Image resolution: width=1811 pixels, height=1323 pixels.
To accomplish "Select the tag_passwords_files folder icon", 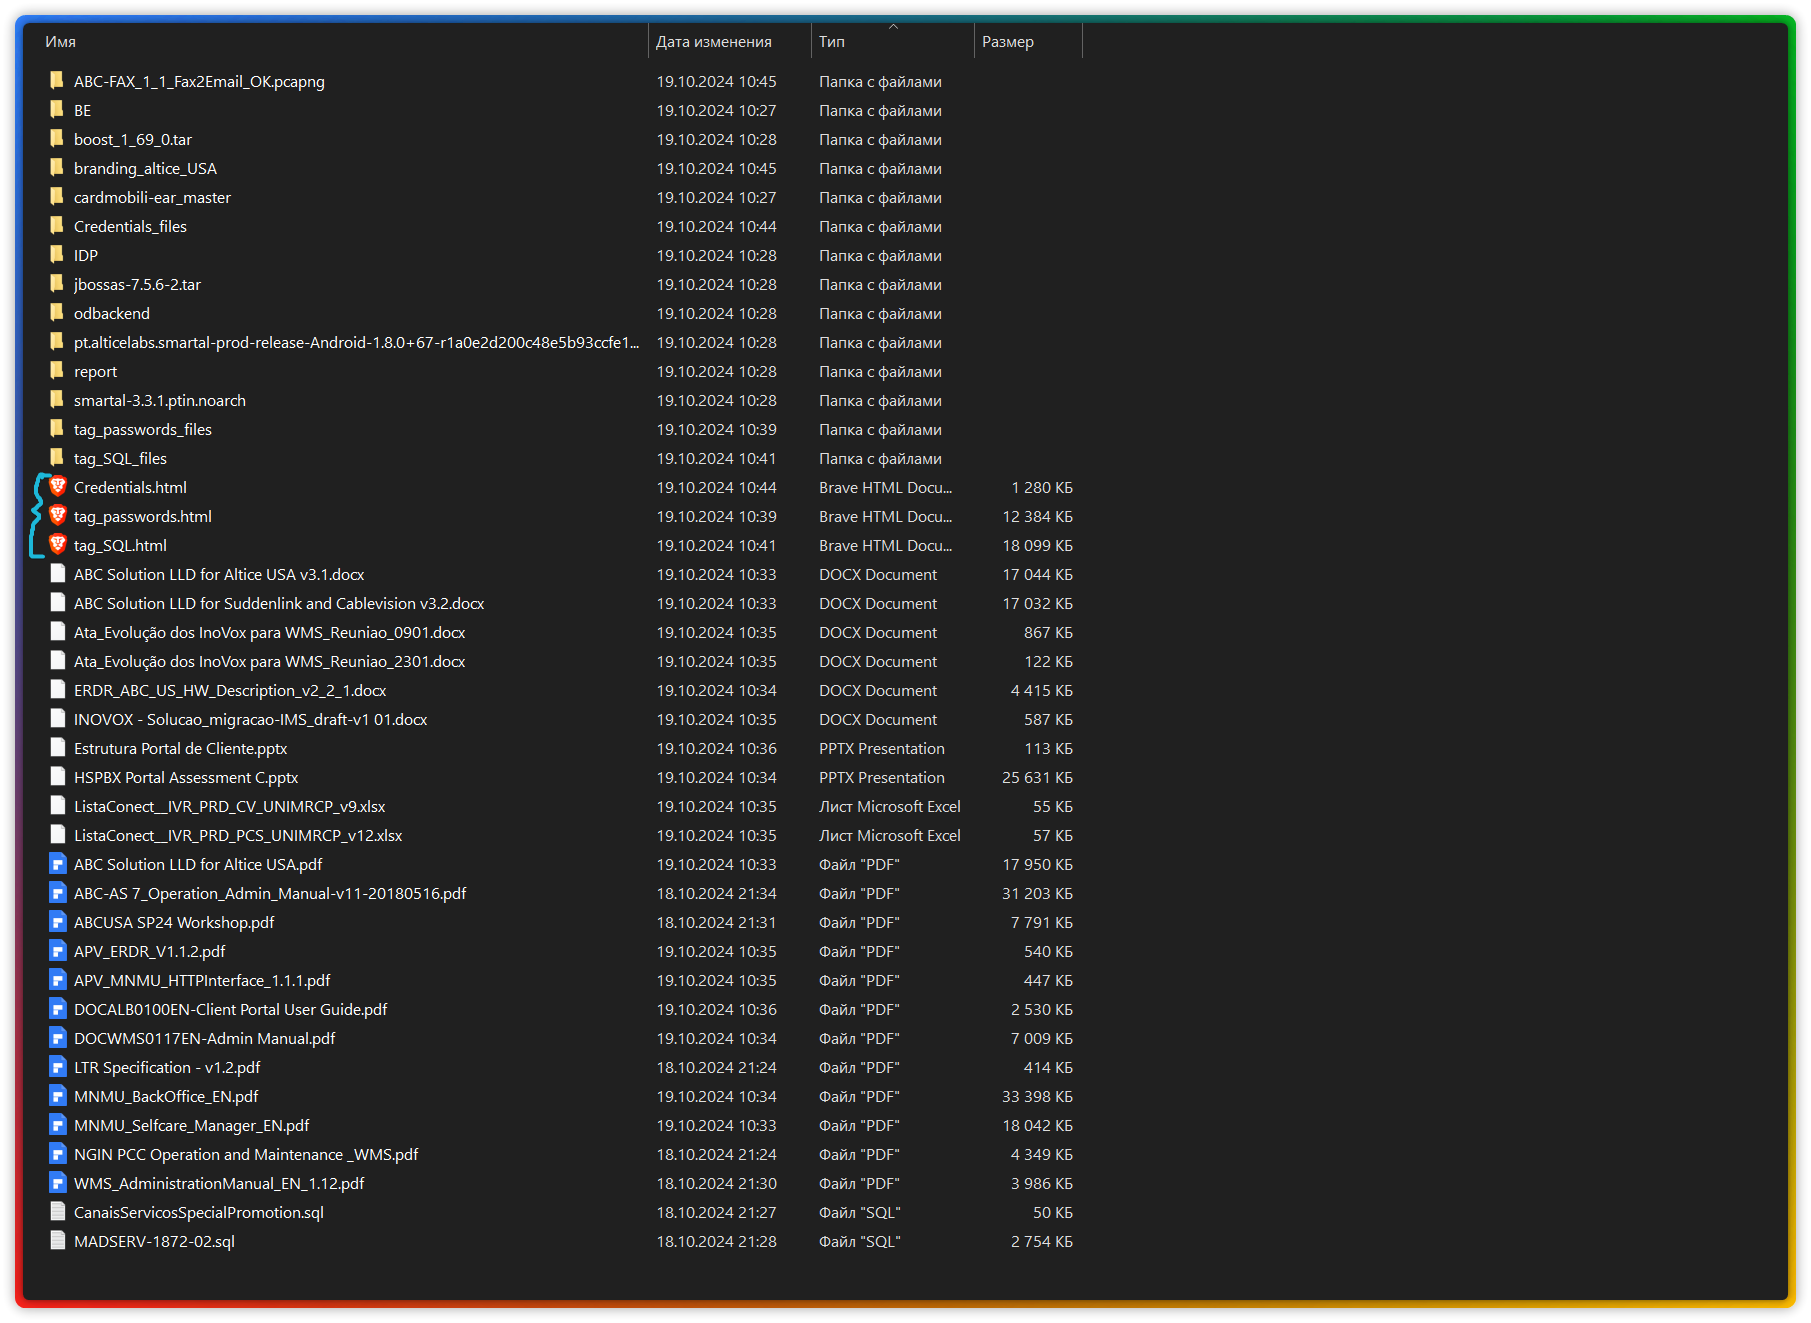I will pyautogui.click(x=57, y=429).
